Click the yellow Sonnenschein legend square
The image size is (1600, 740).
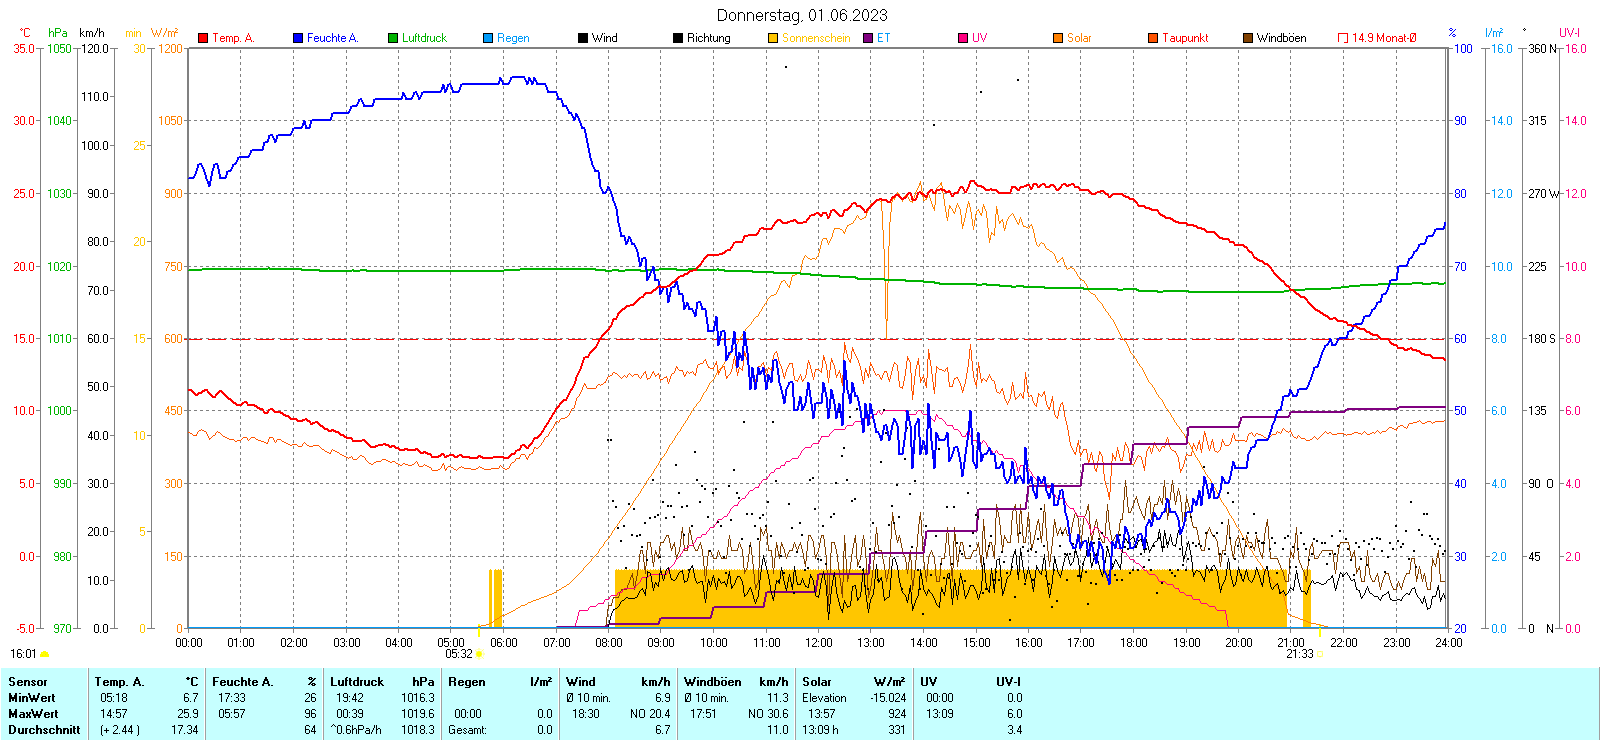[773, 38]
